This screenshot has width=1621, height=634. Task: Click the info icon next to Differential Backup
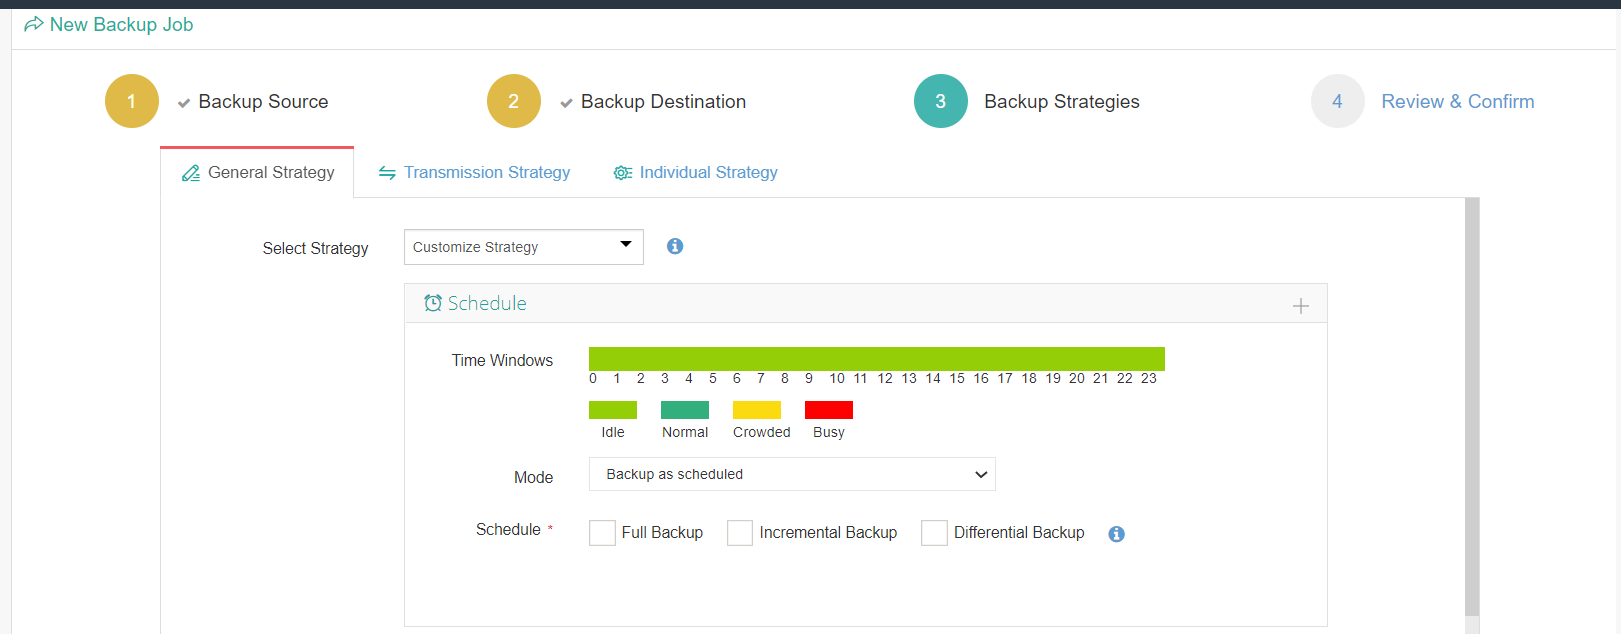point(1116,534)
